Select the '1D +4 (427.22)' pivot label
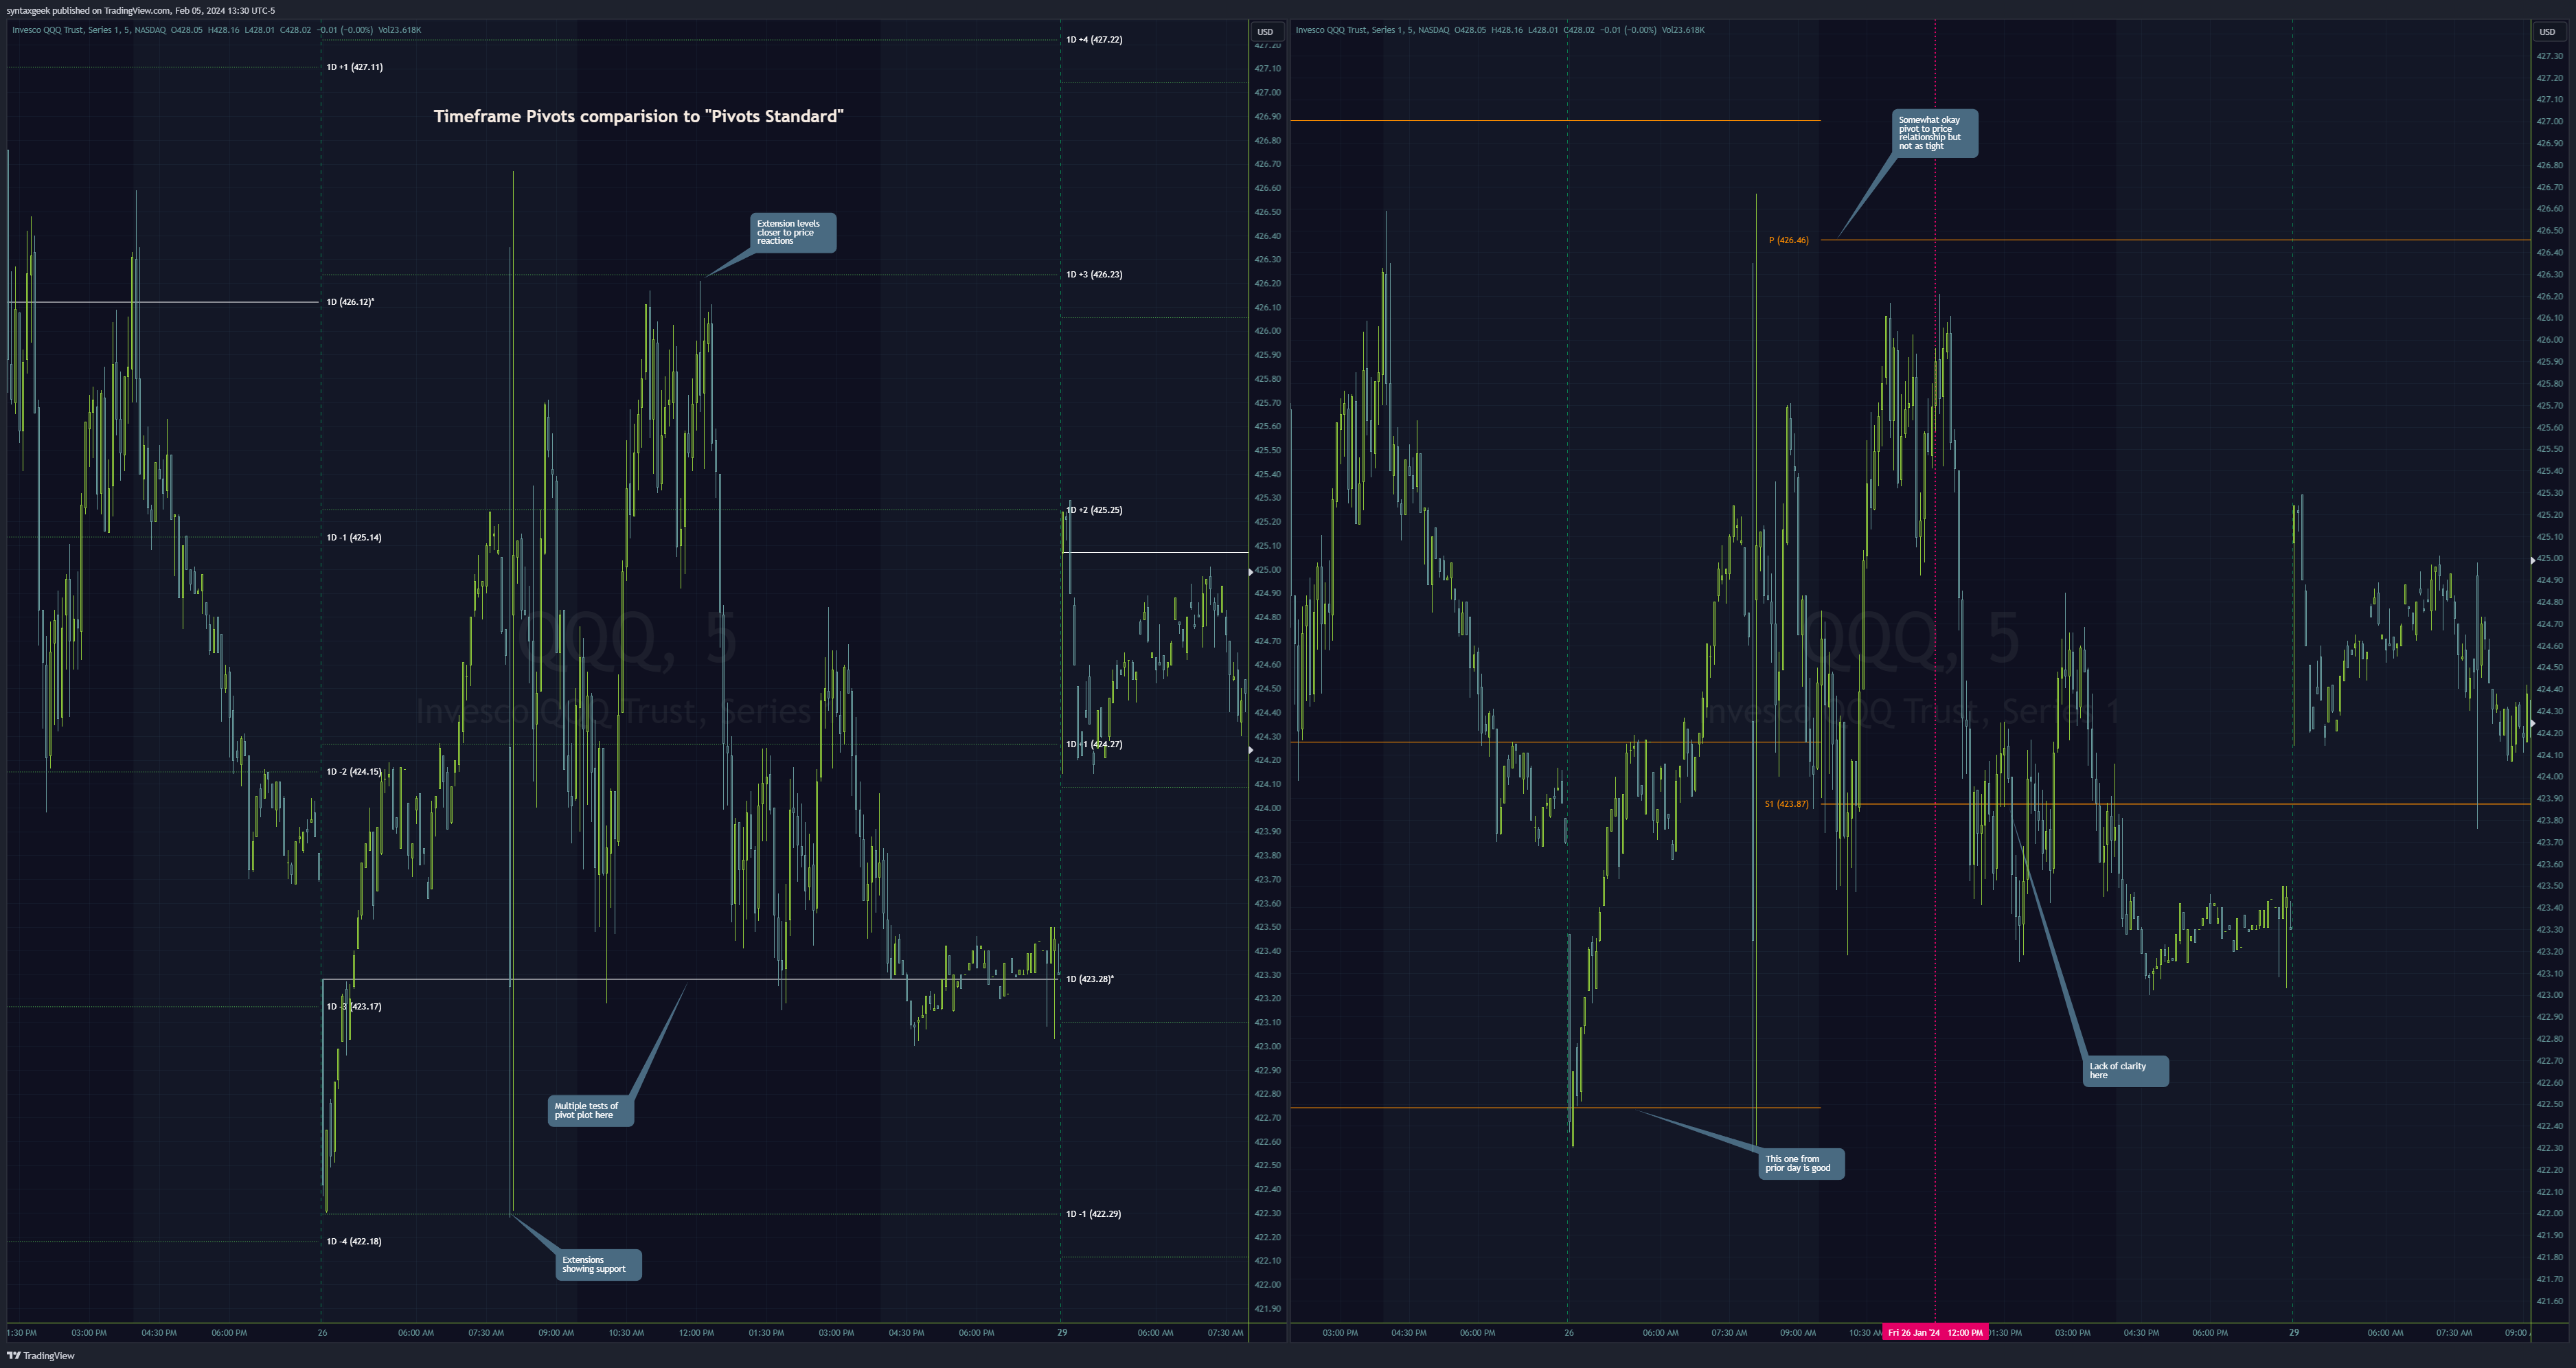 (x=1094, y=40)
